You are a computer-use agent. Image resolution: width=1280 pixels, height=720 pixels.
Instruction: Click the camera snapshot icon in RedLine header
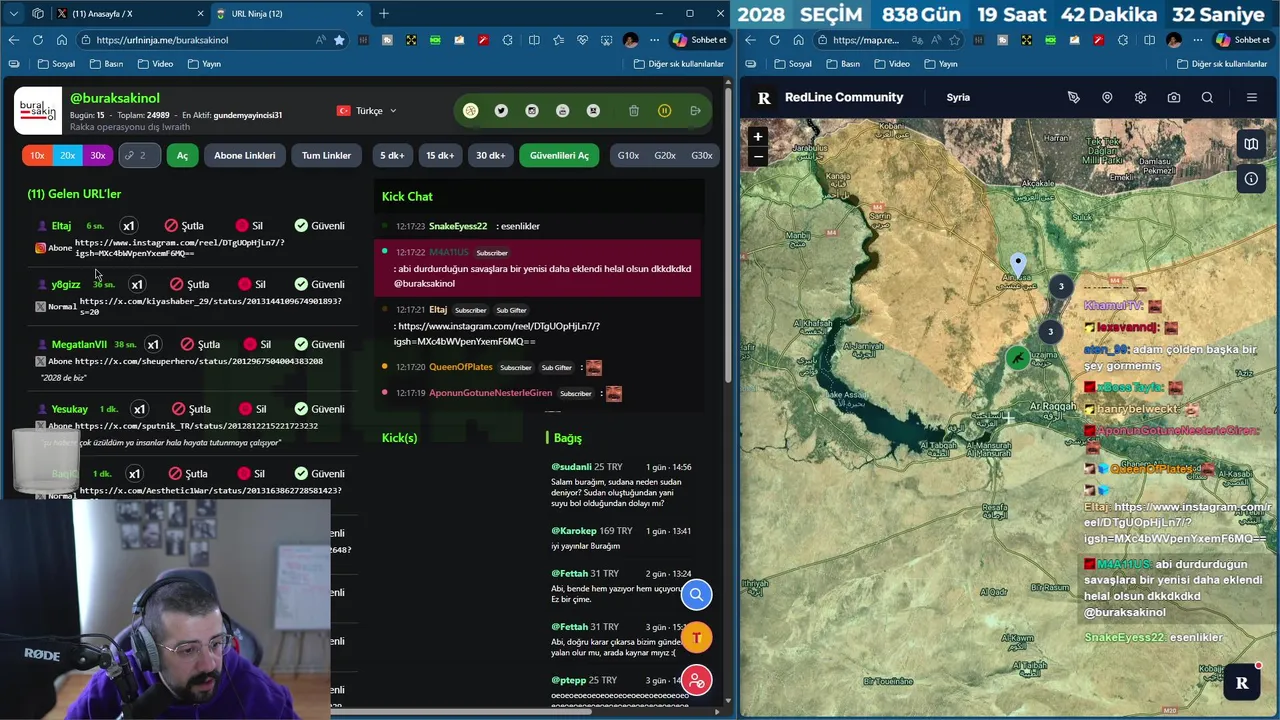coord(1174,97)
